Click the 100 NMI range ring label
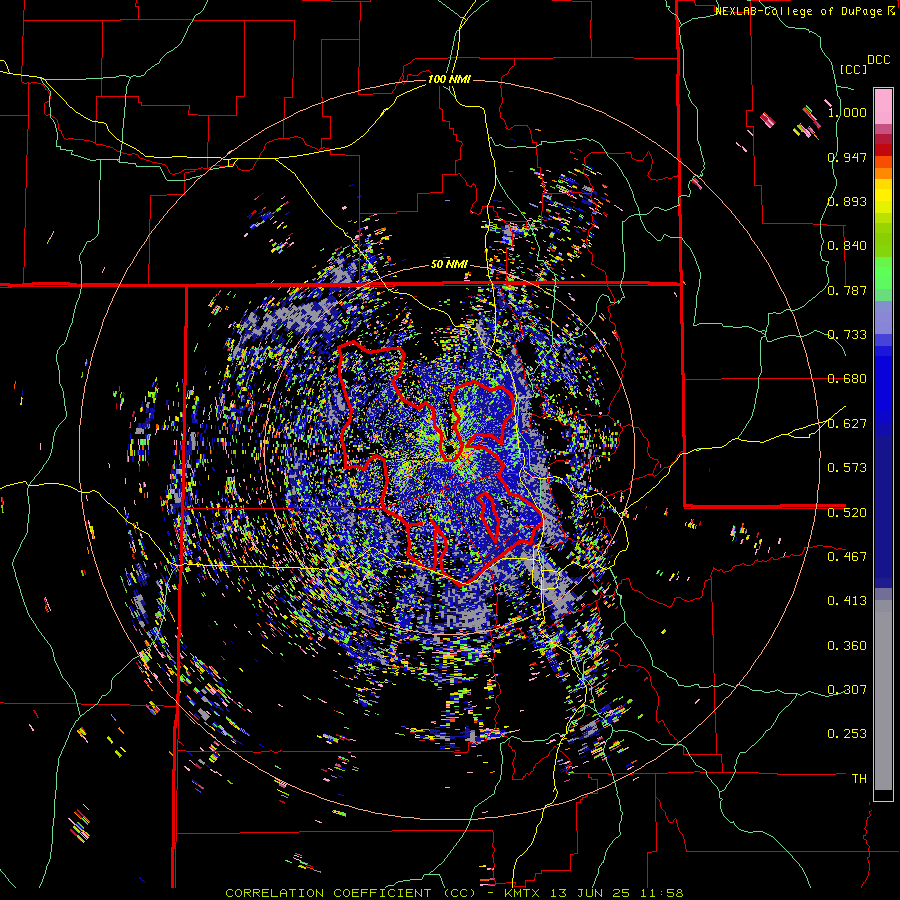 [x=449, y=79]
